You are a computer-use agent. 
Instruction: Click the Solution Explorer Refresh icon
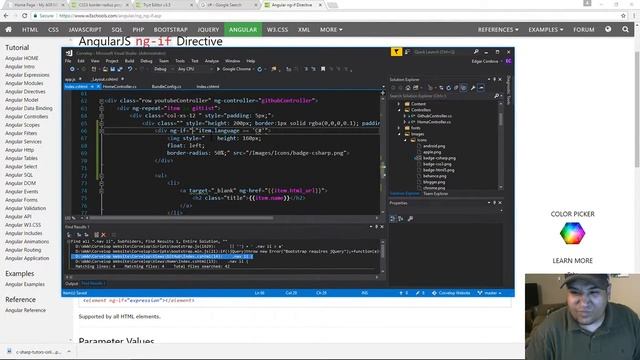(x=449, y=88)
